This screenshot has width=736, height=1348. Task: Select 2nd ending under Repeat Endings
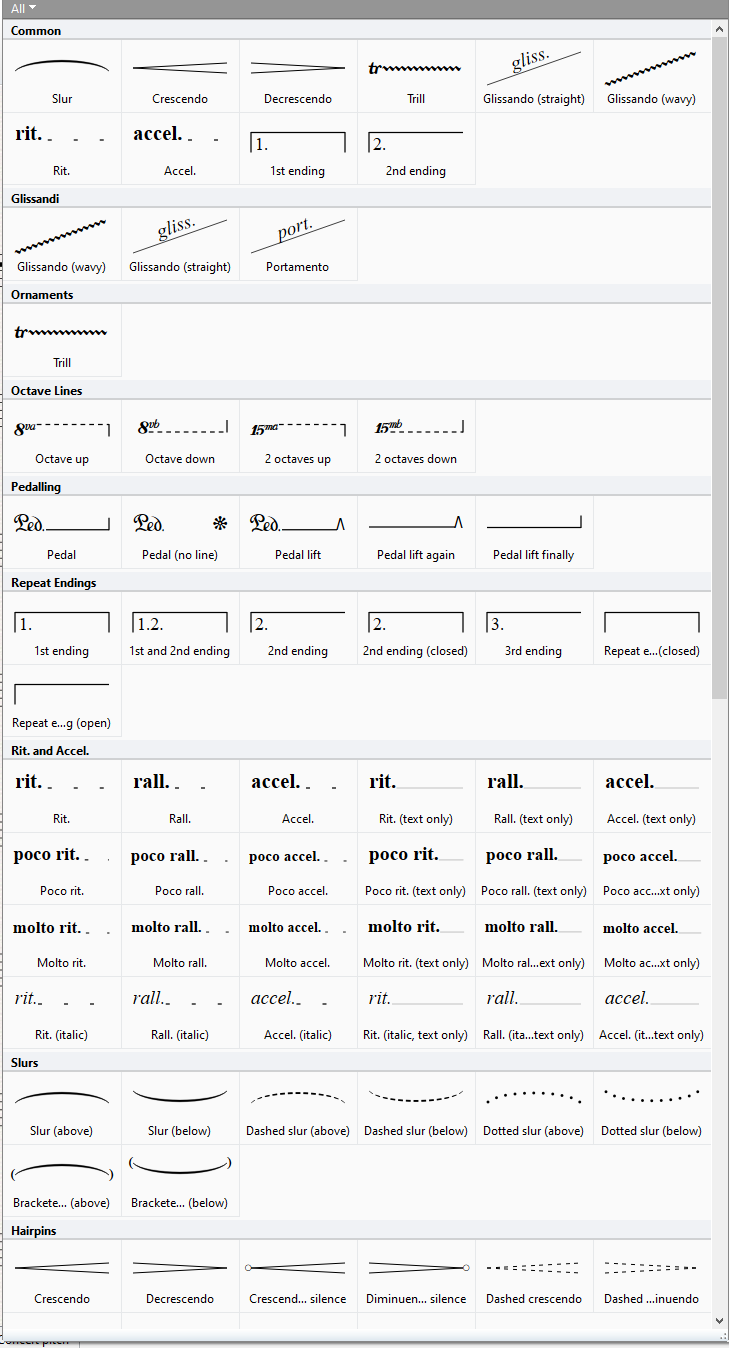(x=298, y=628)
